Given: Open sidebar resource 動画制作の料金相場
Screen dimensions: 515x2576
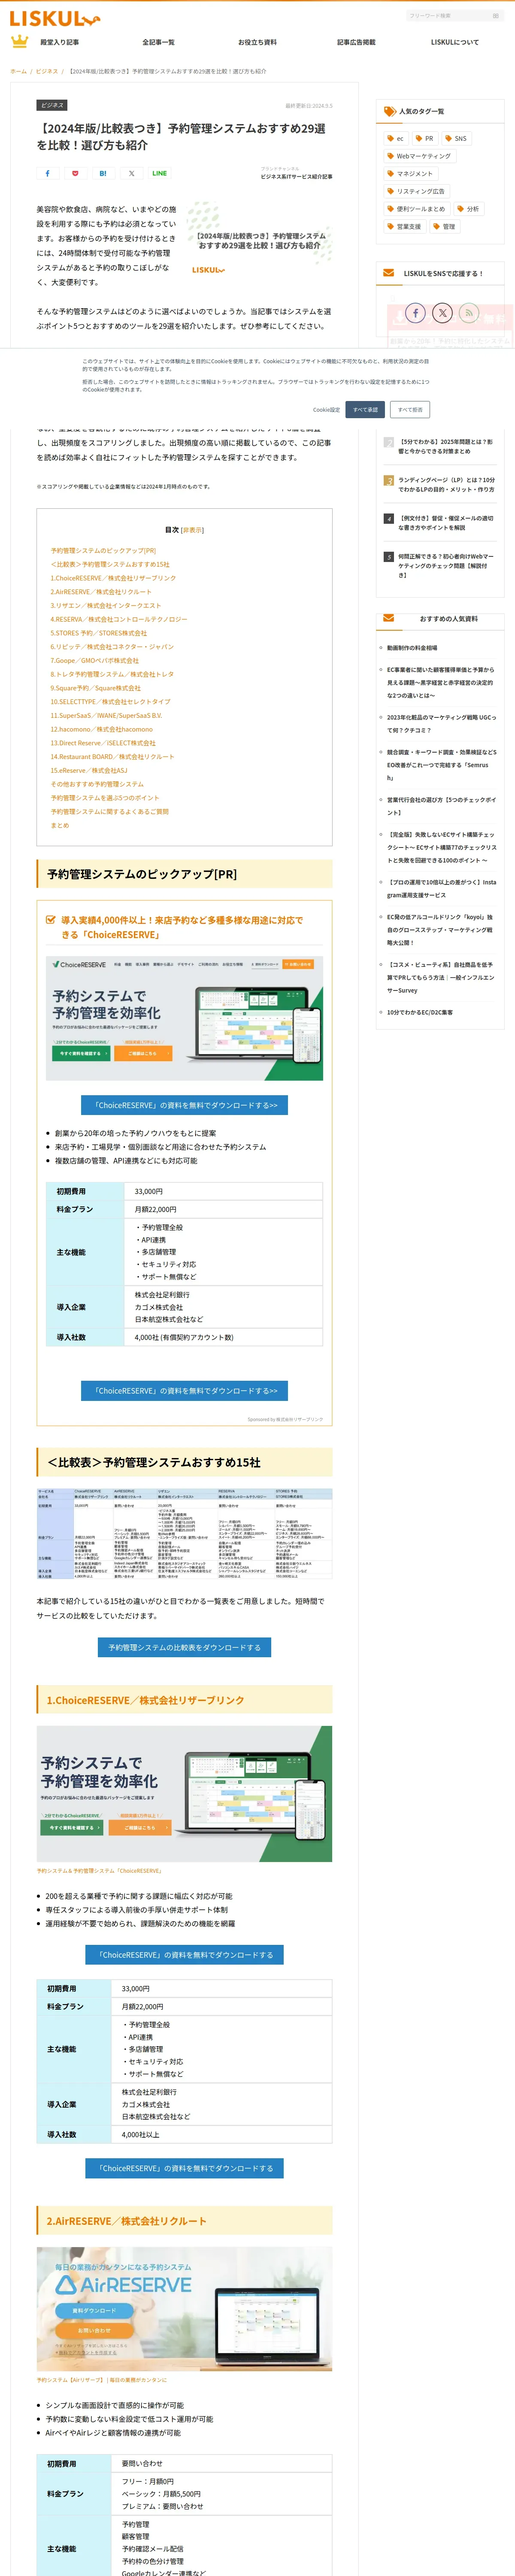Looking at the screenshot, I should (412, 648).
